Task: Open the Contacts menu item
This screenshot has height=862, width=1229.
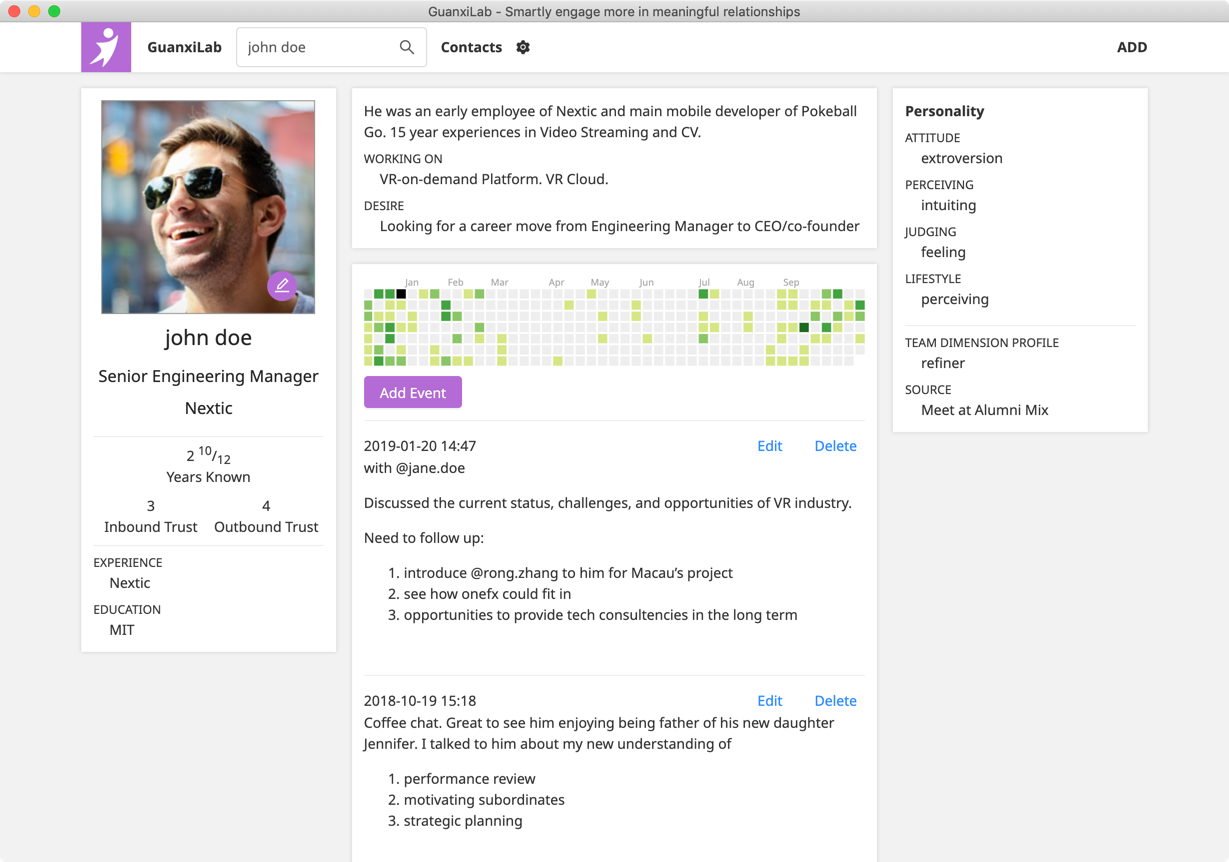Action: coord(471,47)
